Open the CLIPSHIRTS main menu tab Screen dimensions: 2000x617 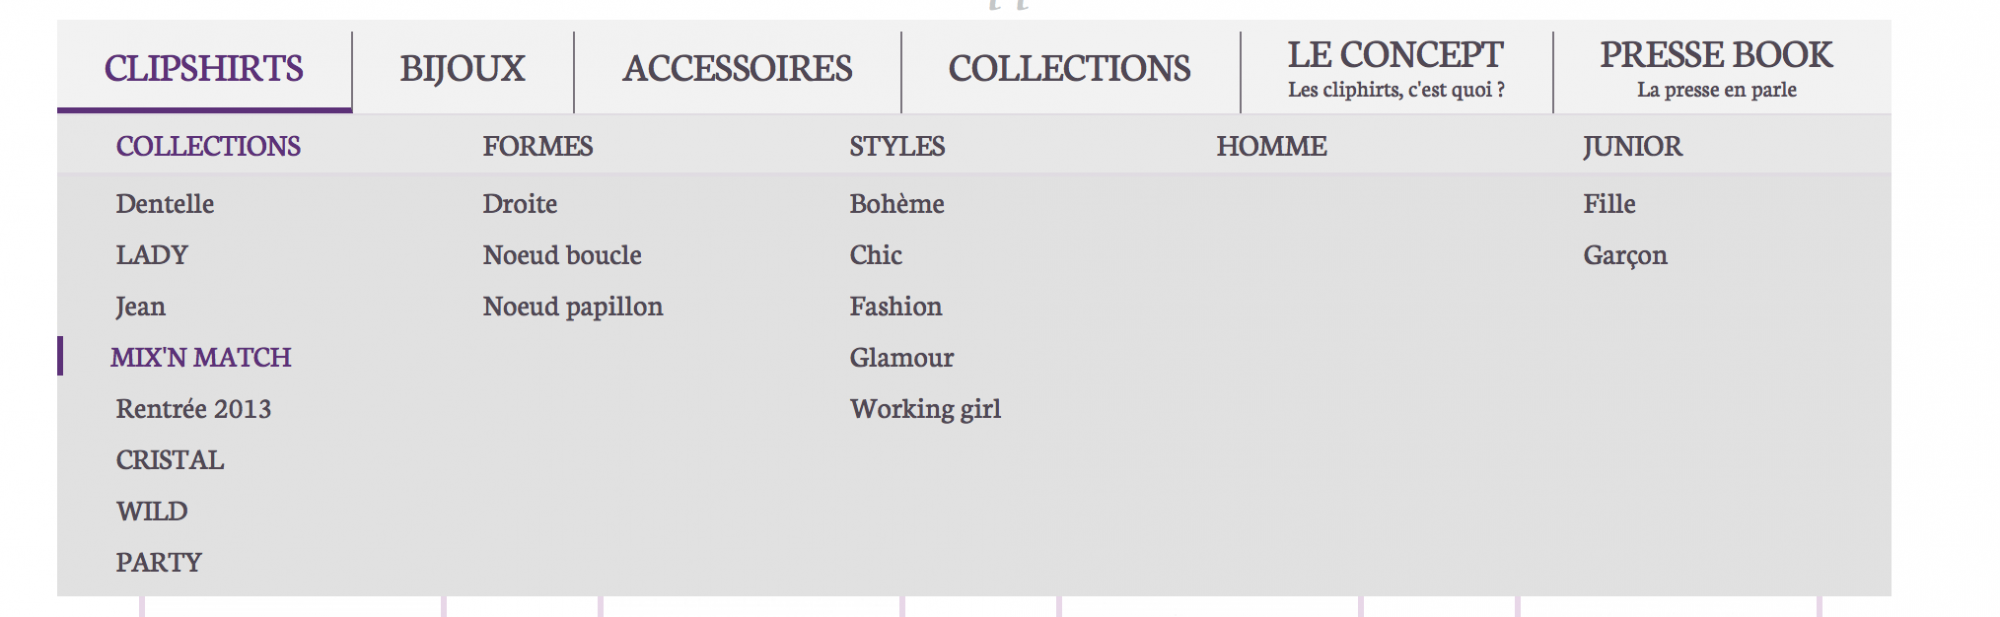click(204, 69)
